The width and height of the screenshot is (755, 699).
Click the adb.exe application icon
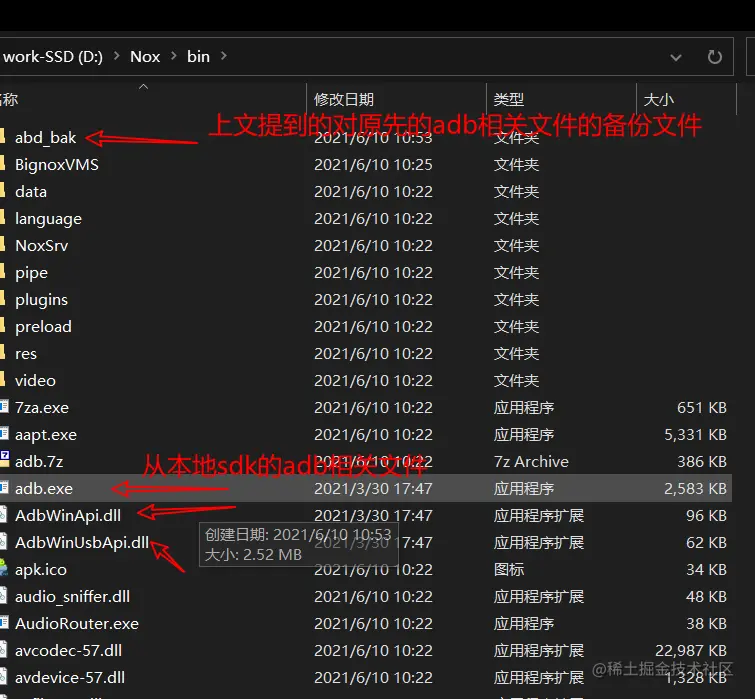(4, 488)
